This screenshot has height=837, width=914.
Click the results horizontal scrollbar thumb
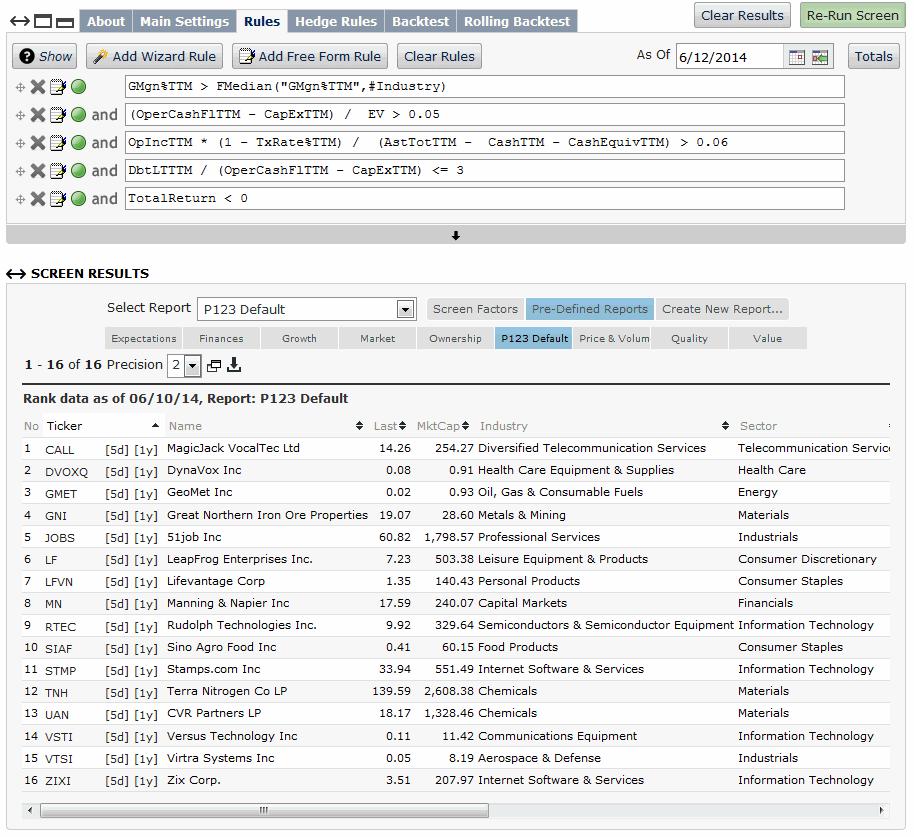[x=264, y=810]
